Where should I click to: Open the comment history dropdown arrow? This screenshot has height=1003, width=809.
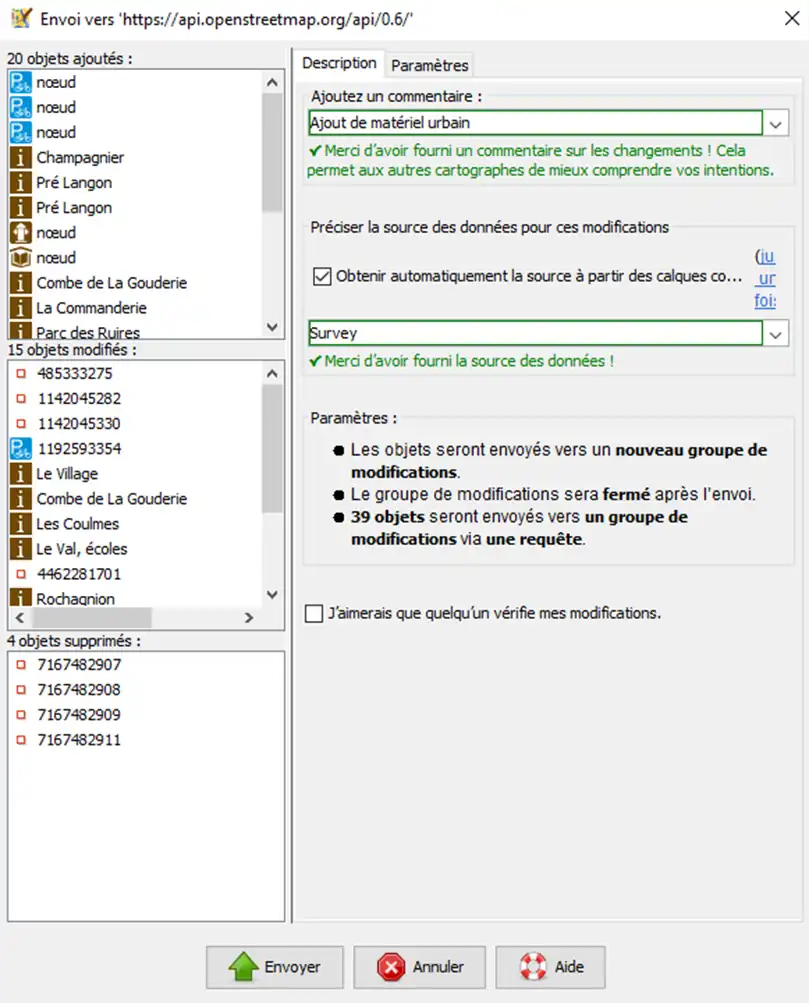(776, 123)
